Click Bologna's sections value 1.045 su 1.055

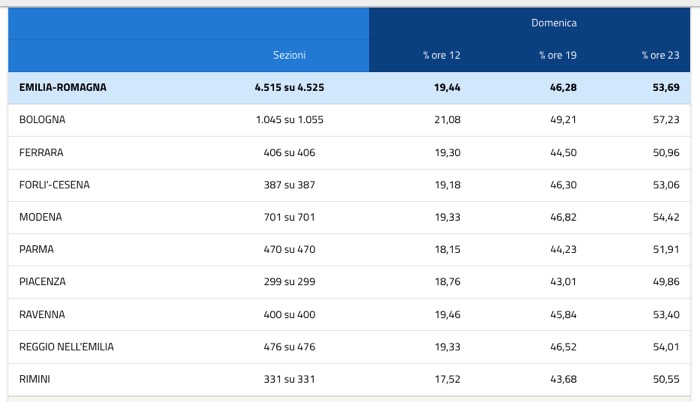[x=289, y=120]
